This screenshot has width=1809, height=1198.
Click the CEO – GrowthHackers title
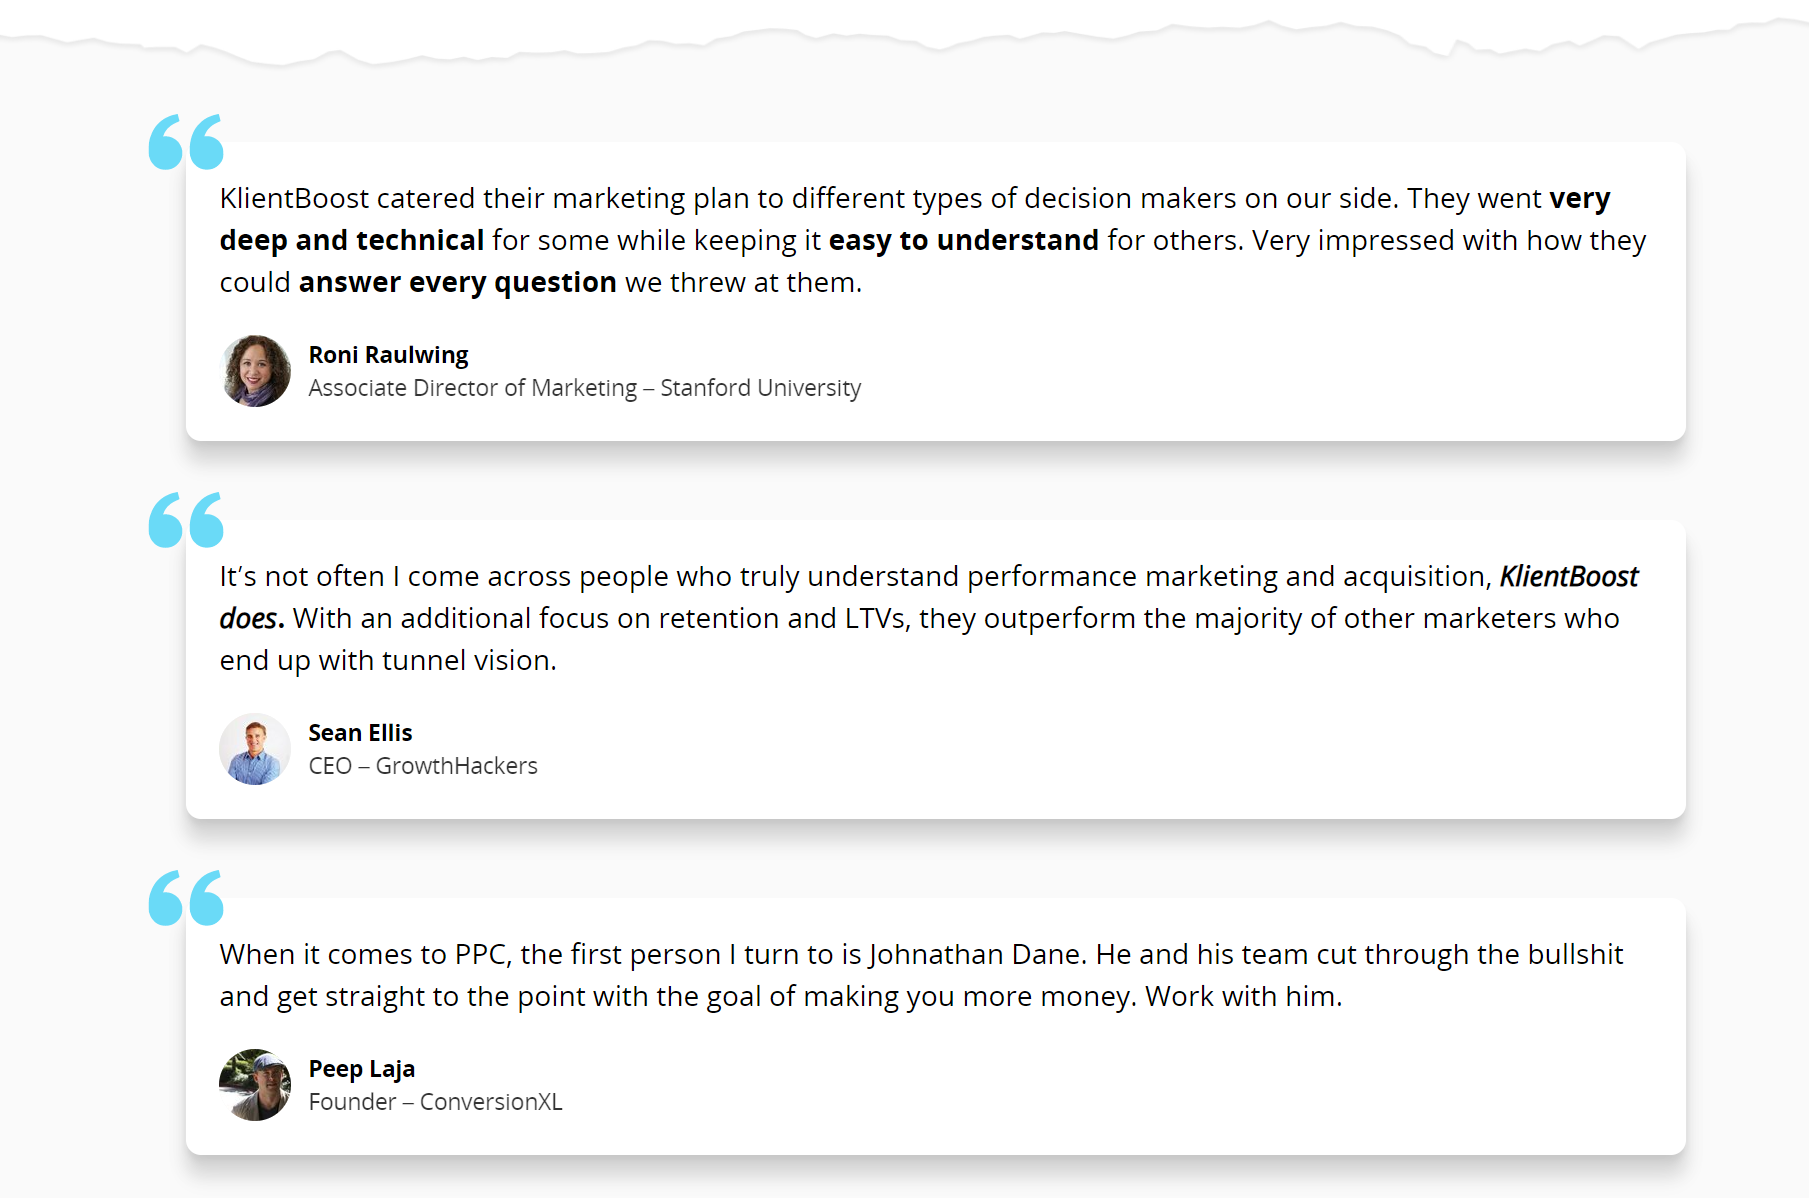click(x=423, y=766)
